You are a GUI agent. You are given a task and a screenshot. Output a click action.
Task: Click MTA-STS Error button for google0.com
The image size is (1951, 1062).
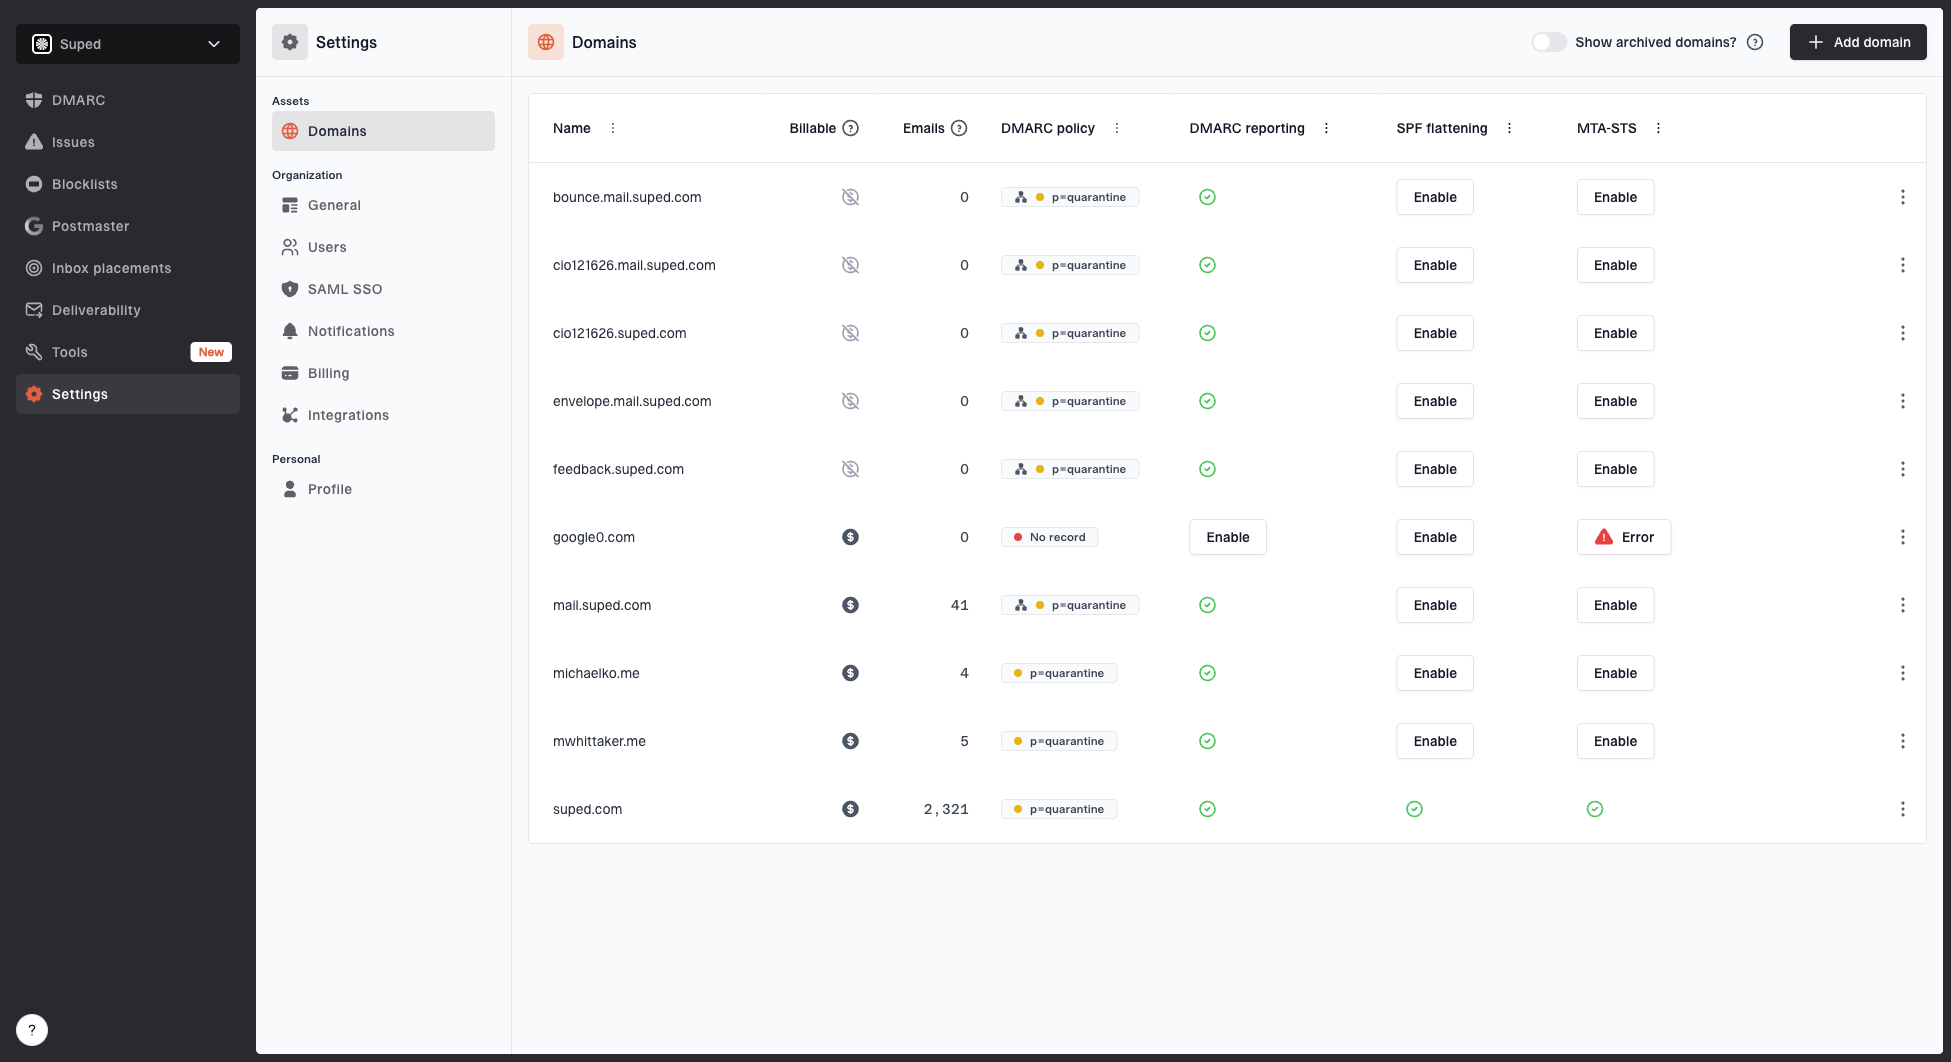[1624, 537]
